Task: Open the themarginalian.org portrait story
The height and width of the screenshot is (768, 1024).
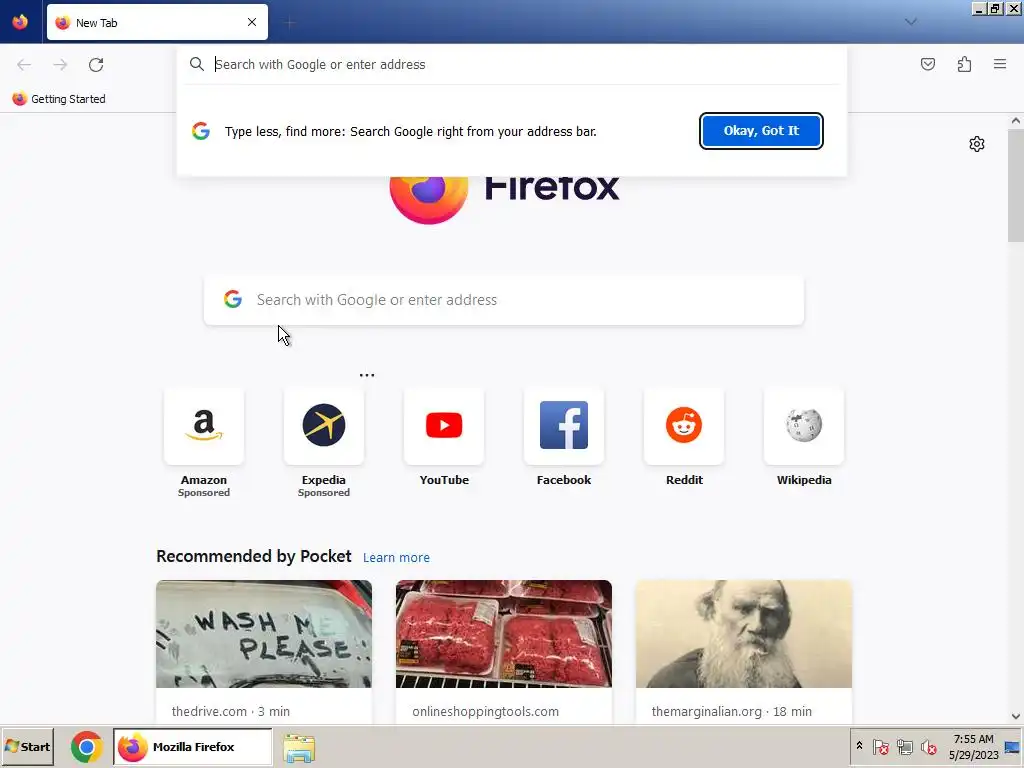Action: click(744, 652)
